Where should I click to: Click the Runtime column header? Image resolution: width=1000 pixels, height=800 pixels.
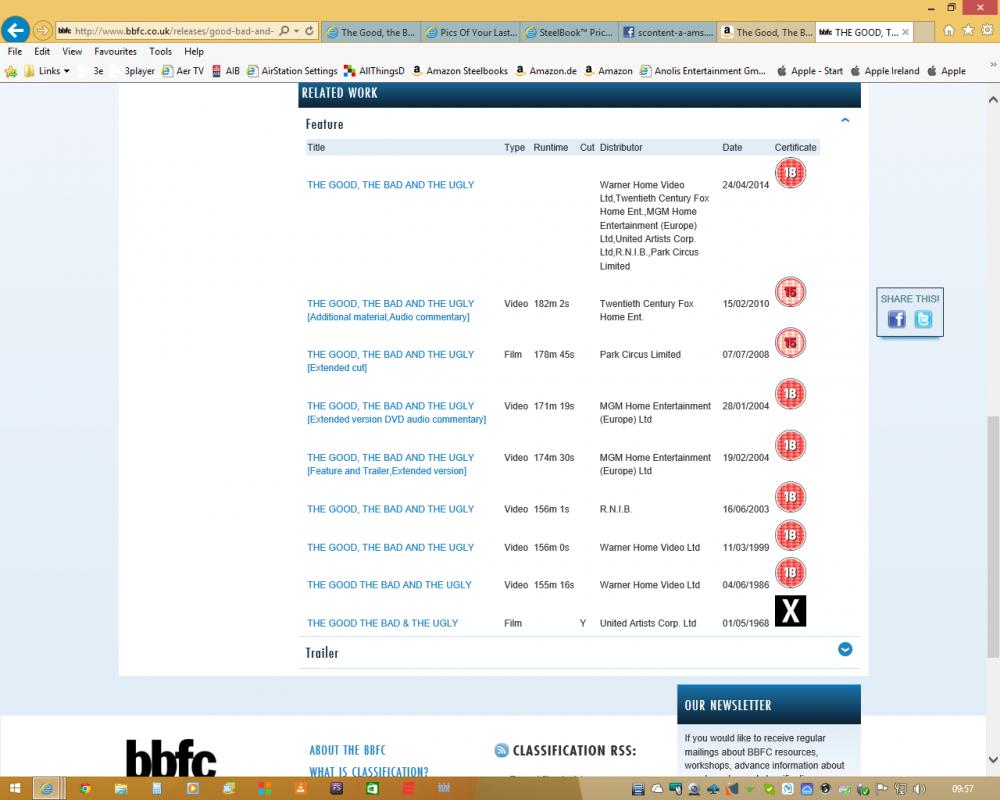coord(550,147)
